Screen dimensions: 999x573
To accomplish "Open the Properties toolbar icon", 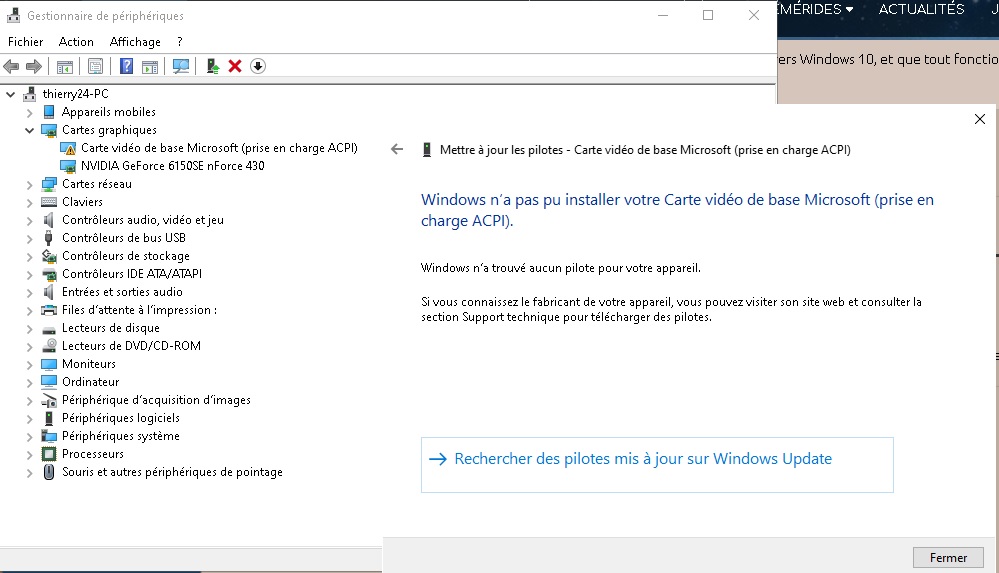I will click(x=95, y=66).
